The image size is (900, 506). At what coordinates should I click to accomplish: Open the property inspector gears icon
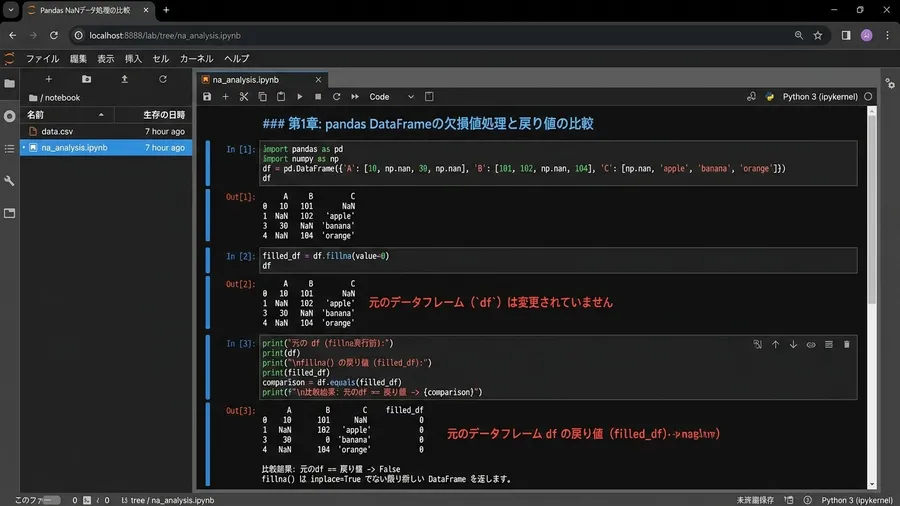tap(890, 84)
